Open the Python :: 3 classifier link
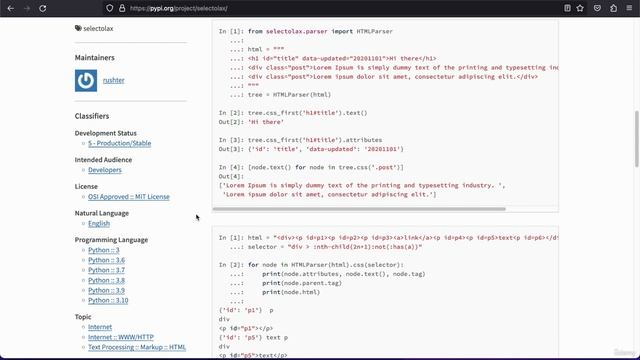 coord(104,250)
